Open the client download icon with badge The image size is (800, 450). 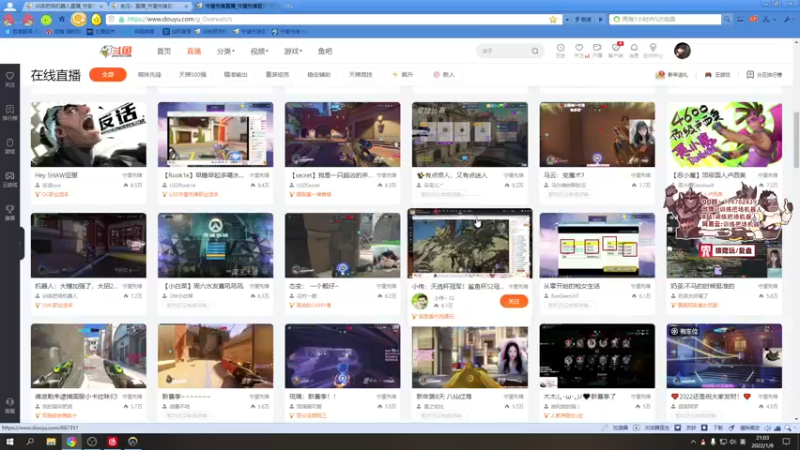616,50
